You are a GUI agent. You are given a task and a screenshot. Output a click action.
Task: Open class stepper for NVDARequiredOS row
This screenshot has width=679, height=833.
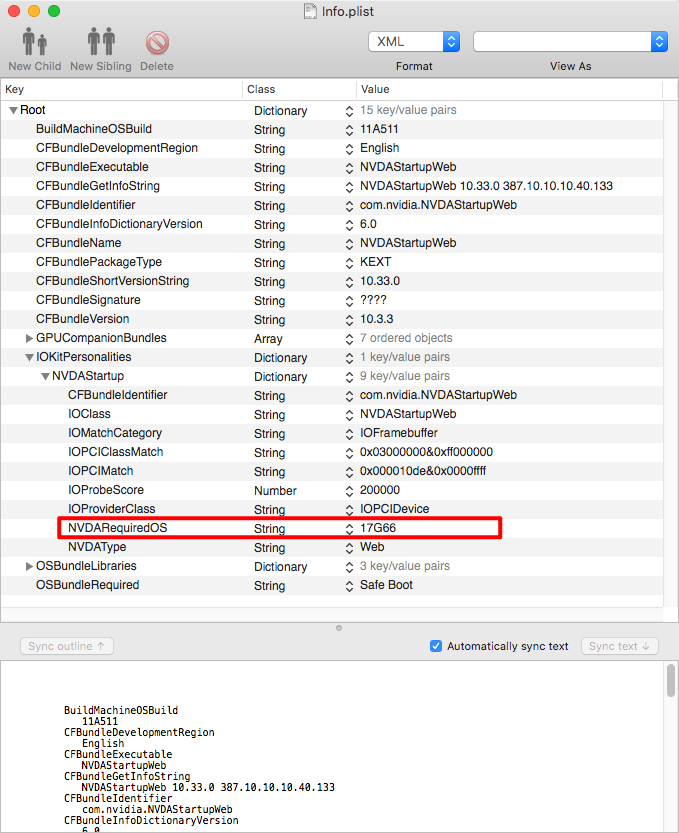349,529
